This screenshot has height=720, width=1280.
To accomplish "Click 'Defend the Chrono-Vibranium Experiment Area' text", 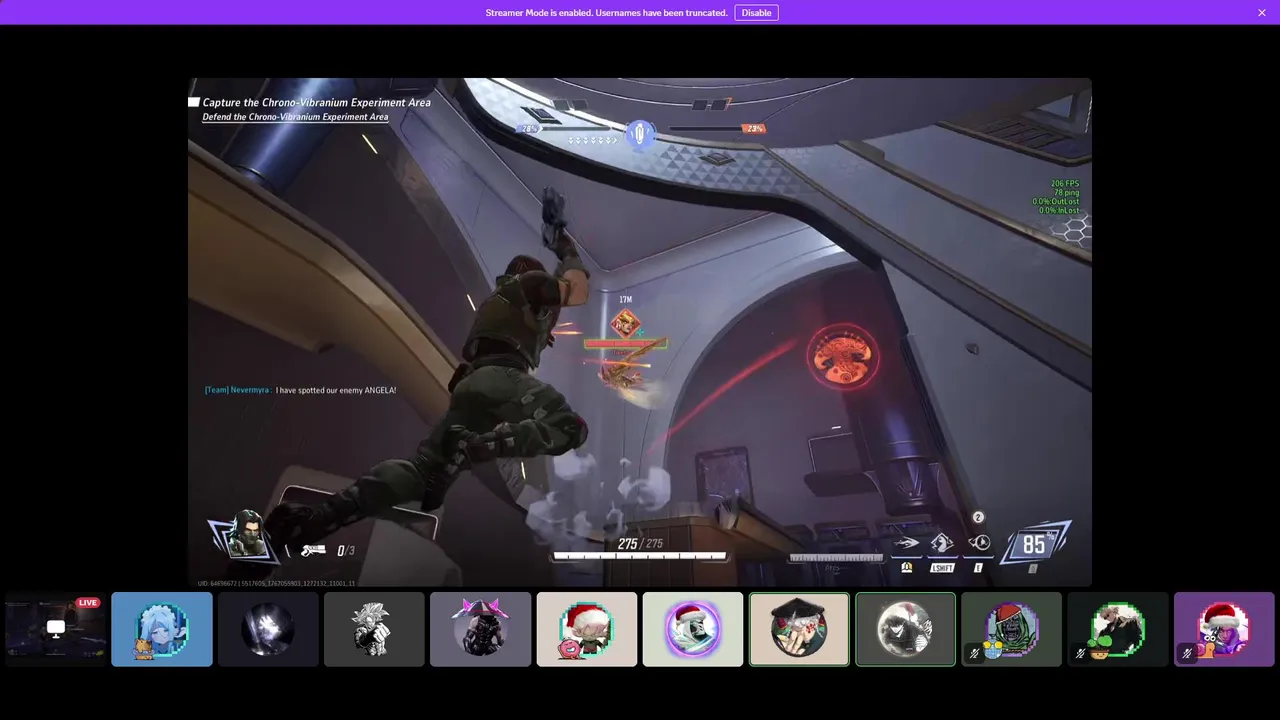I will pos(295,117).
